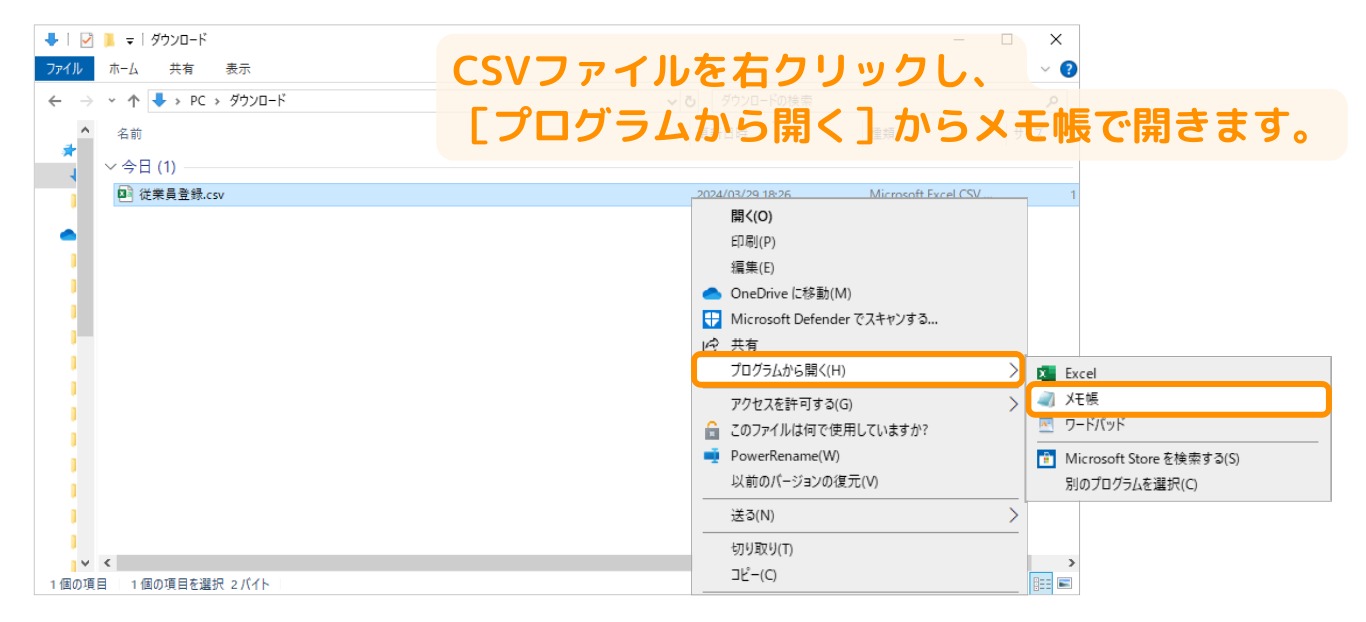
Task: Choose Excel in the open-with submenu
Action: click(1080, 373)
